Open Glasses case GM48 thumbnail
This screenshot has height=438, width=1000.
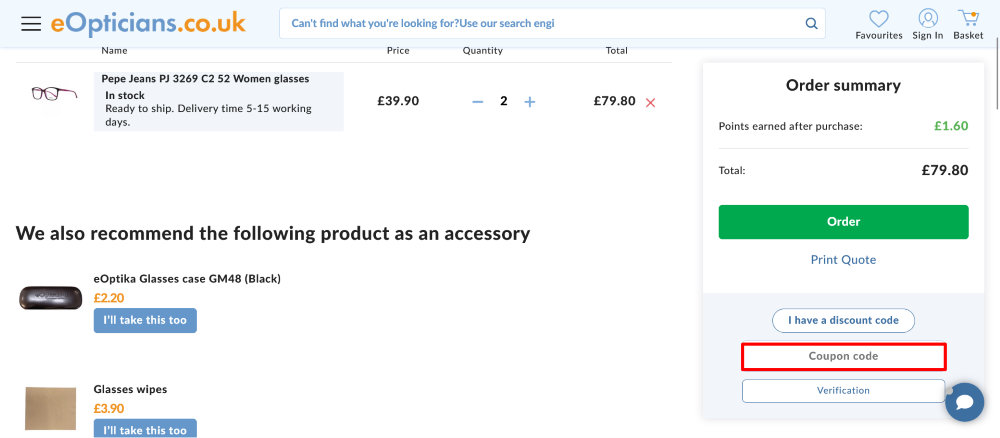pyautogui.click(x=50, y=298)
